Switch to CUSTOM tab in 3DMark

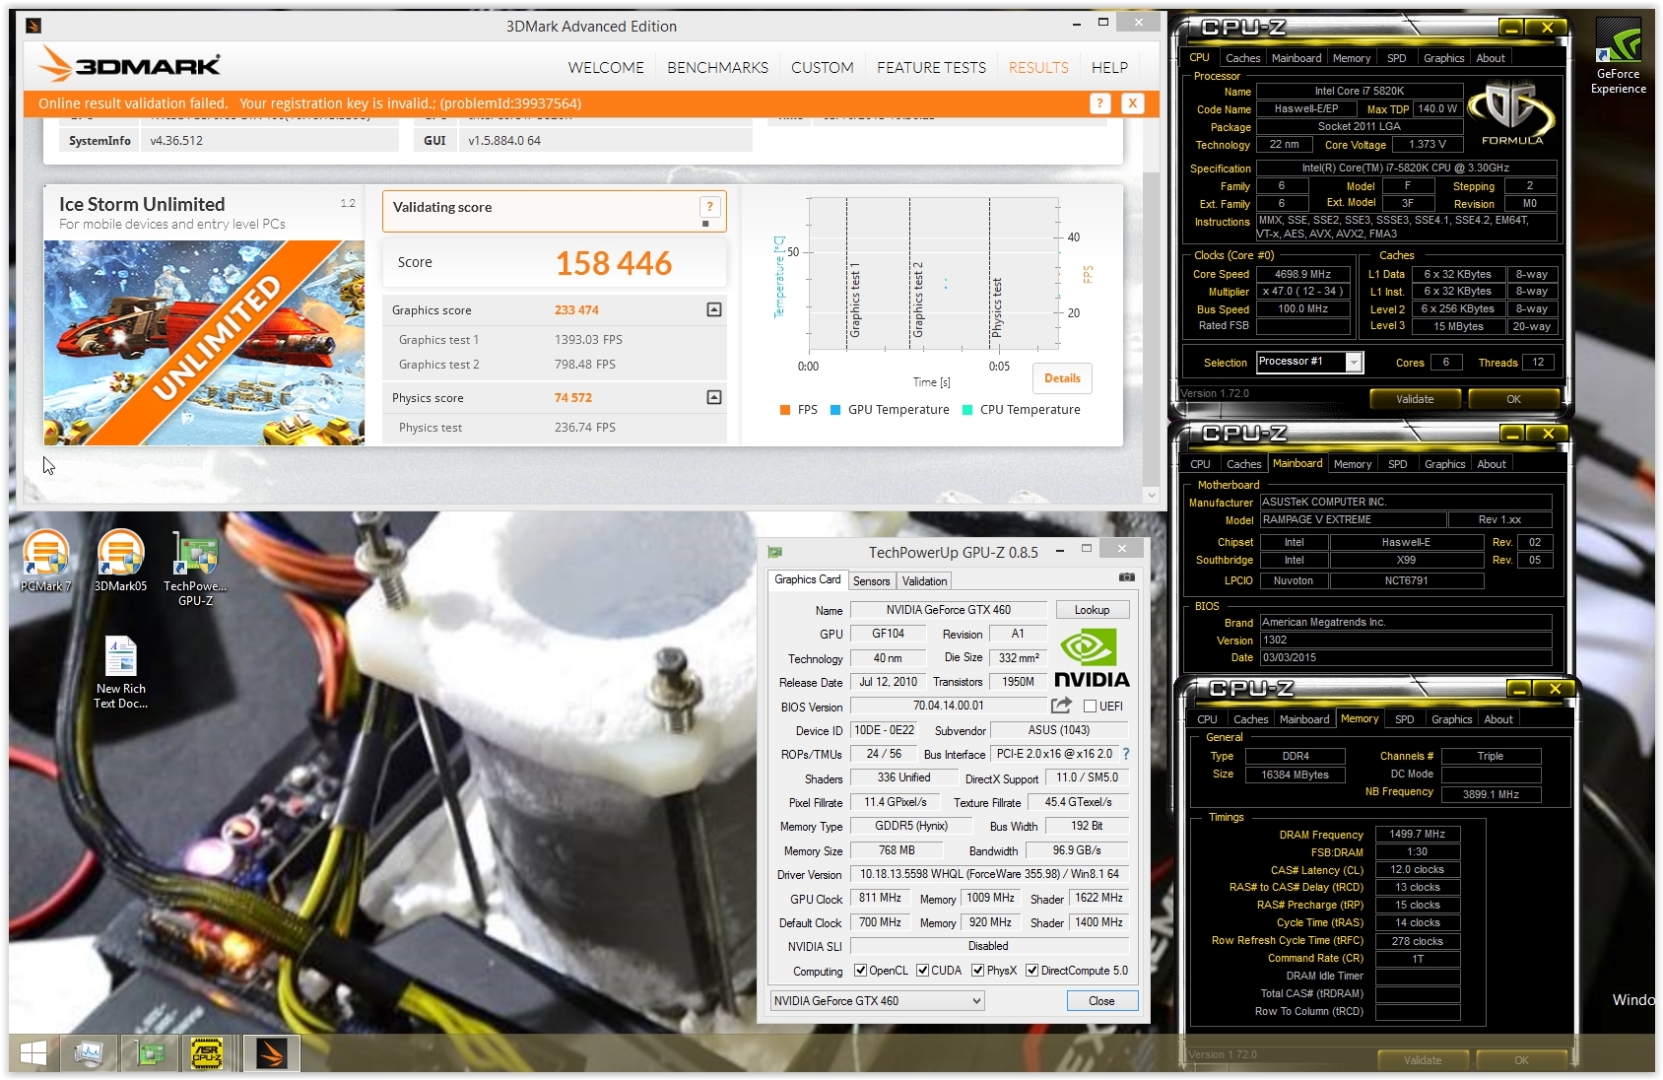[822, 67]
